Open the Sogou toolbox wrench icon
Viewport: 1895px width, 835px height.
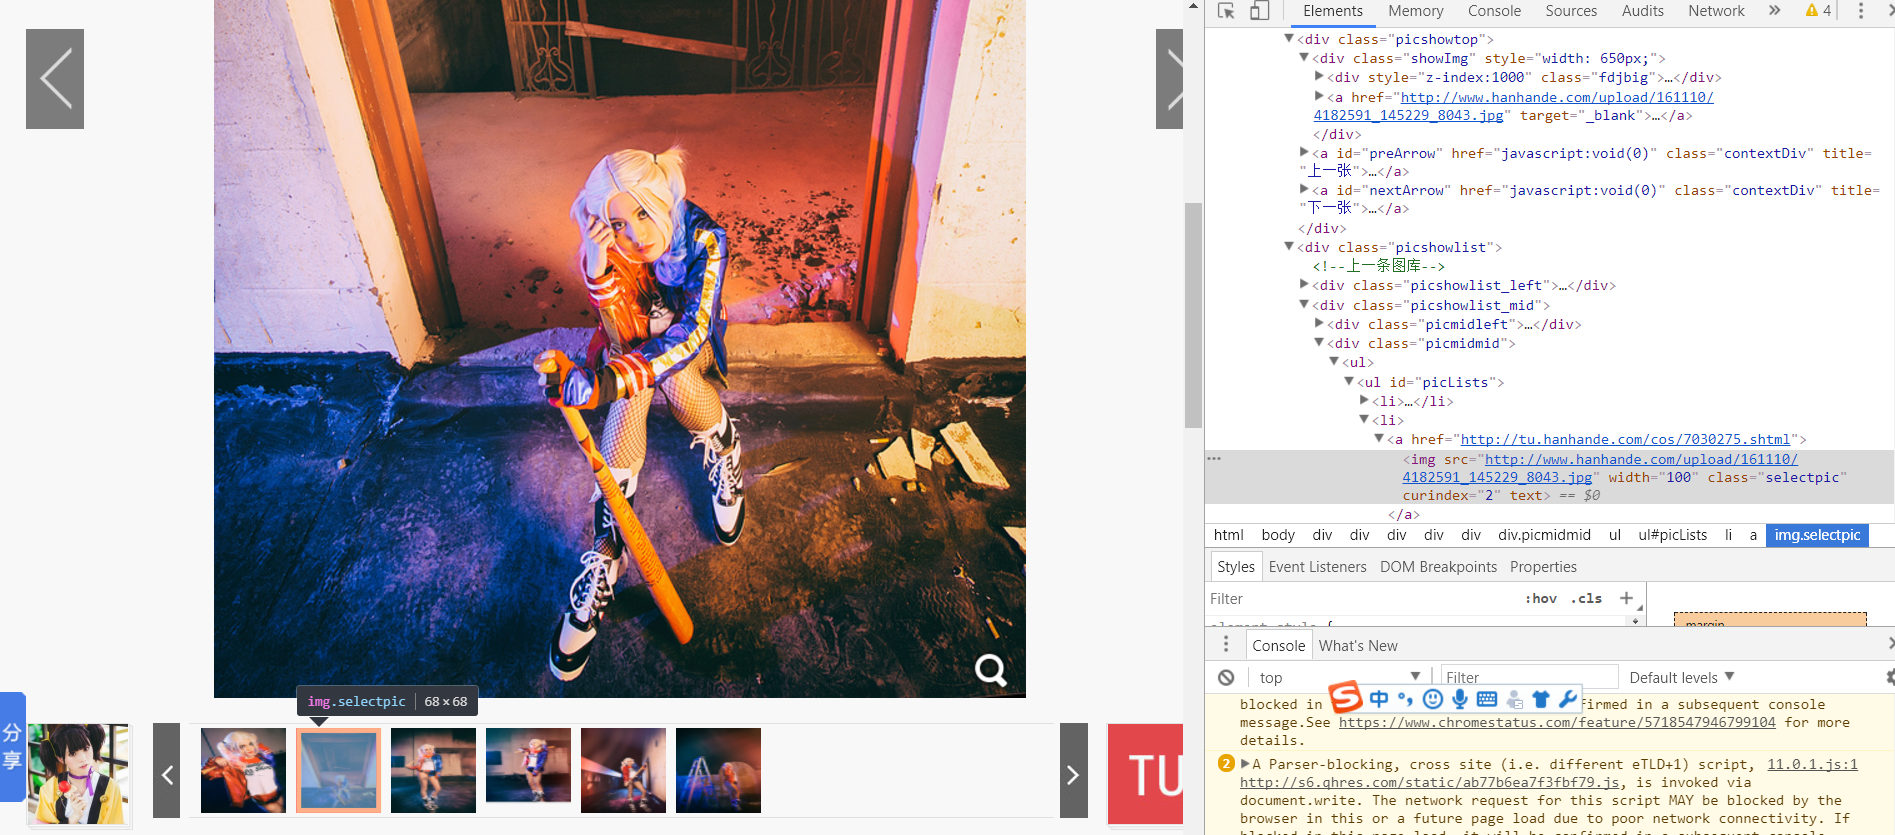[x=1567, y=699]
